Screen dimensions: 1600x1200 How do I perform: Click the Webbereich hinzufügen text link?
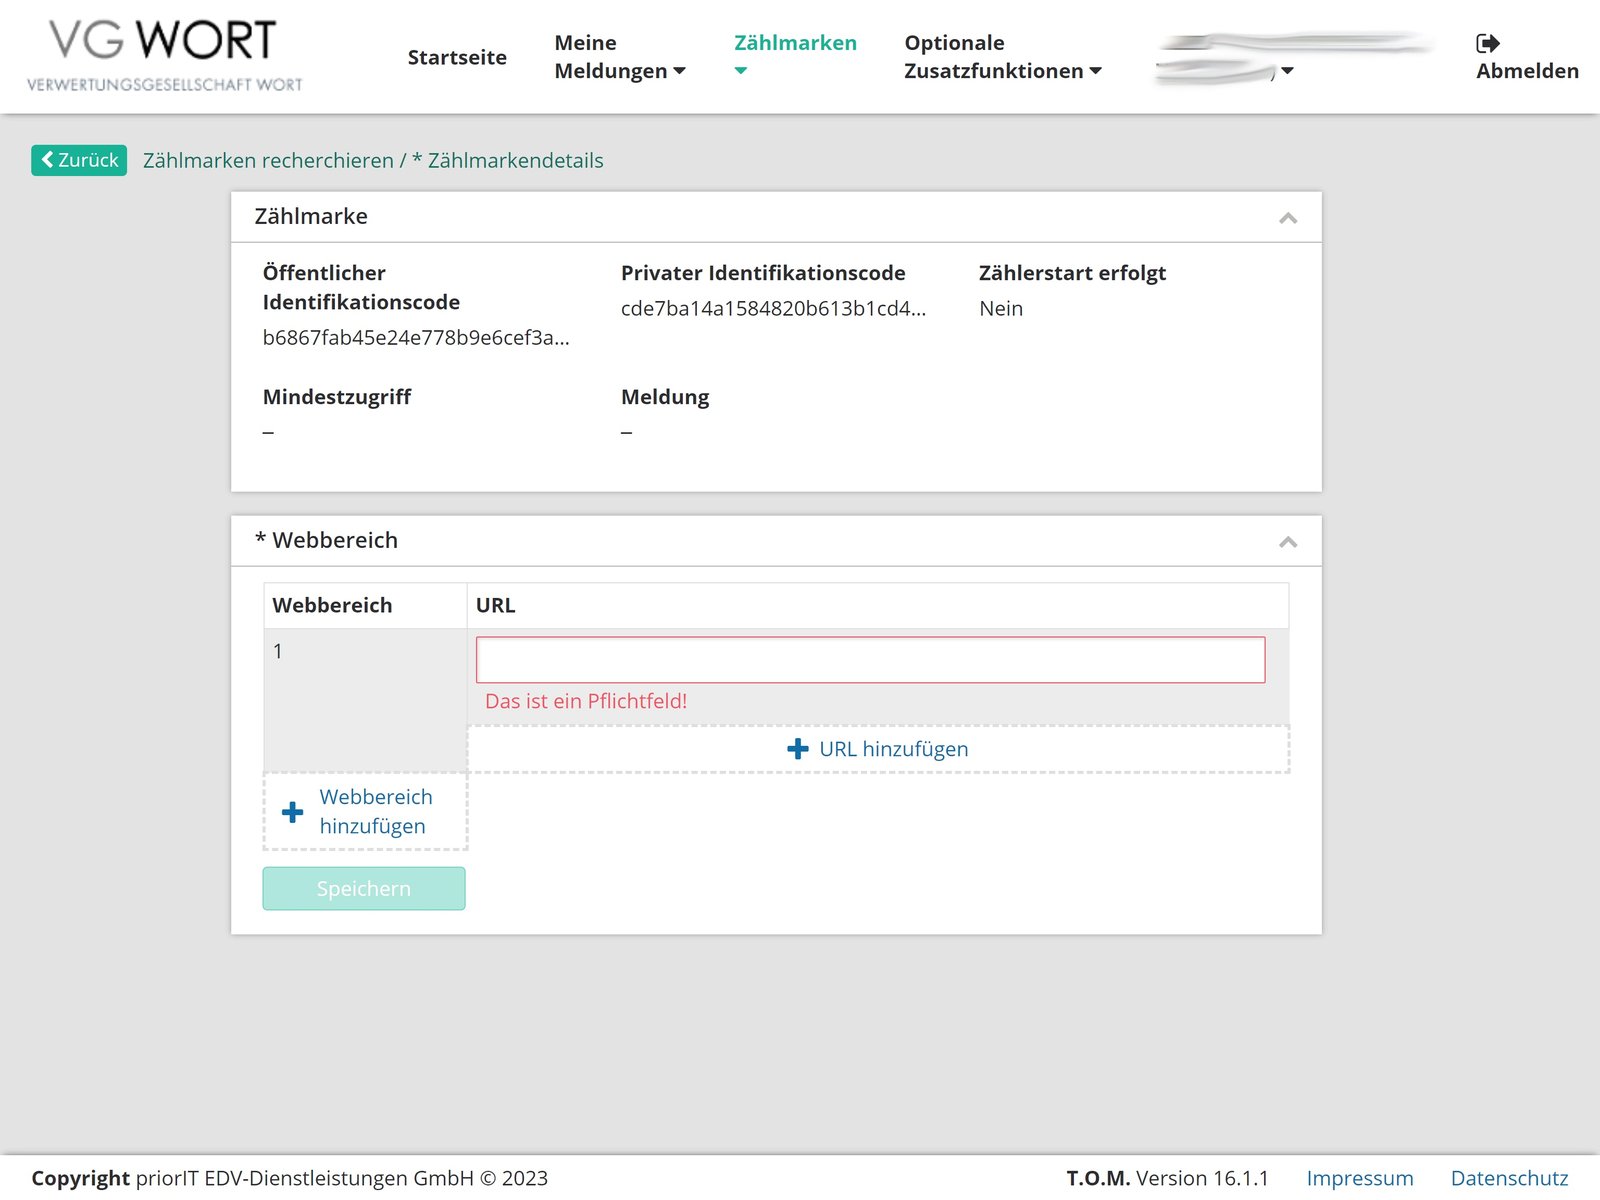[x=376, y=811]
